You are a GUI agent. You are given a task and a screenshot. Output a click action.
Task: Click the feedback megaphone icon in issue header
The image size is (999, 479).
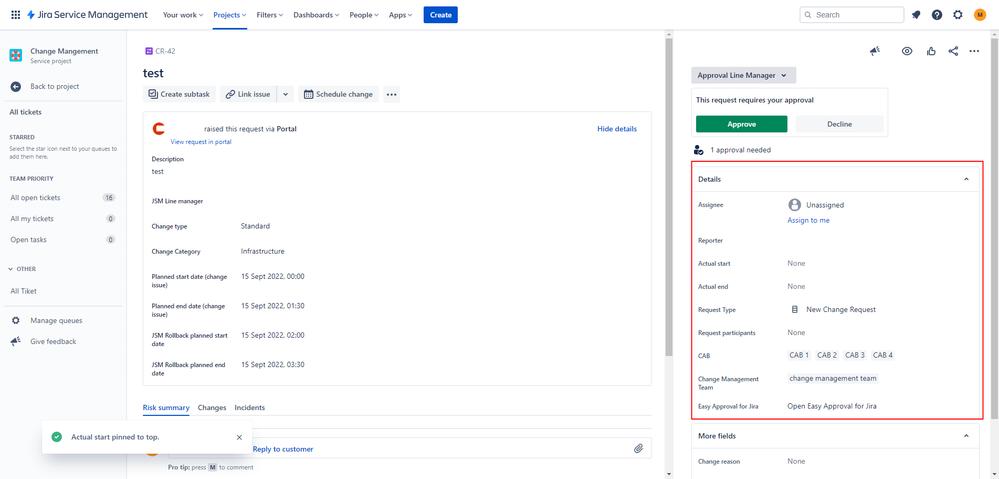click(875, 52)
